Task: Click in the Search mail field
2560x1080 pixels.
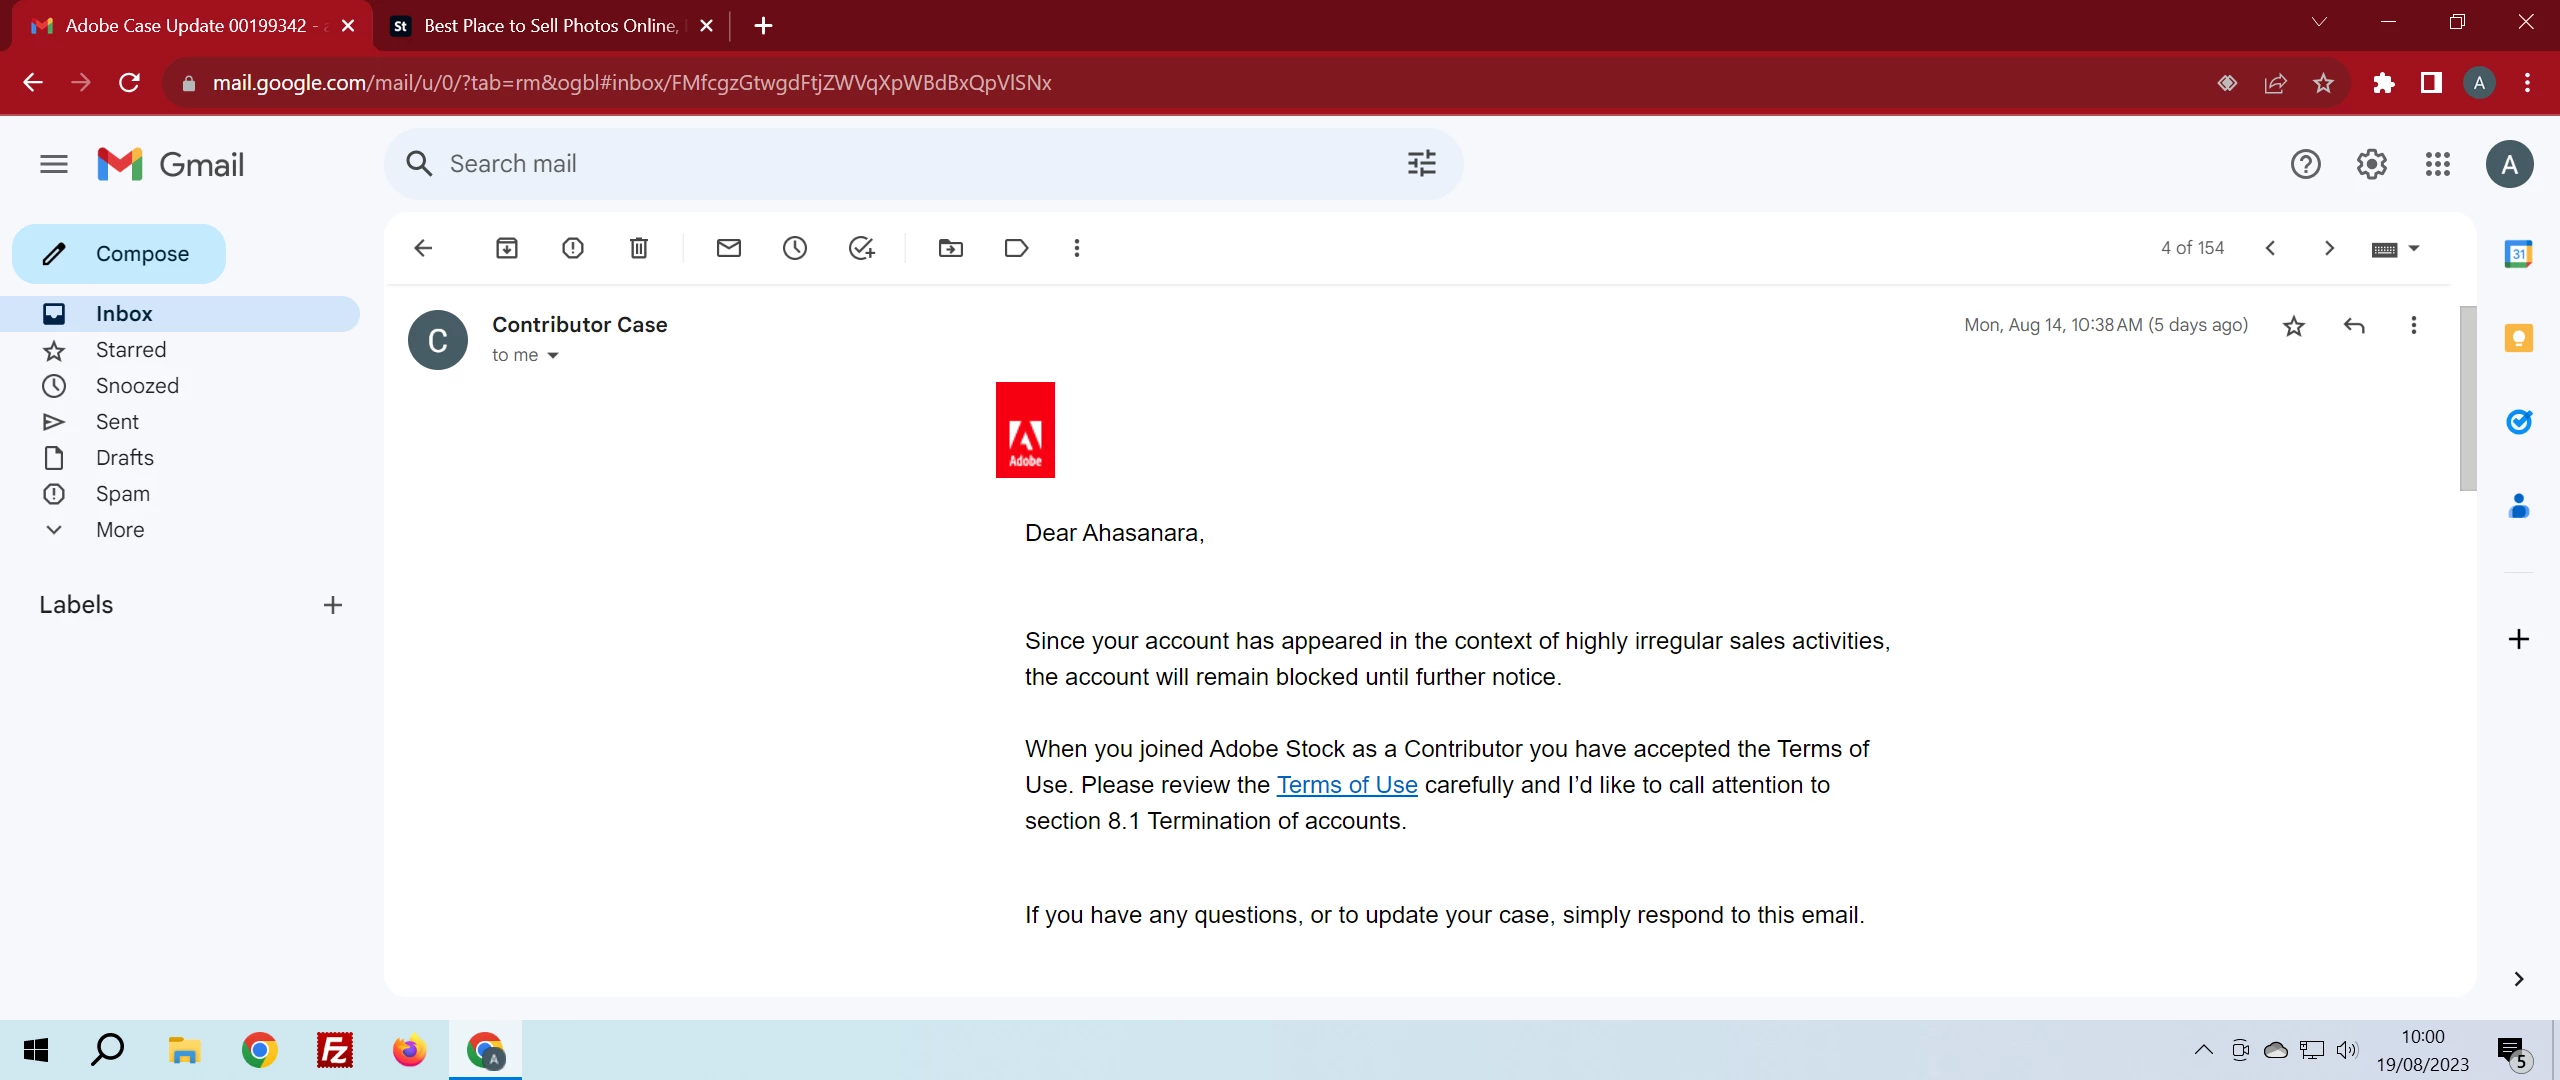Action: tap(900, 164)
